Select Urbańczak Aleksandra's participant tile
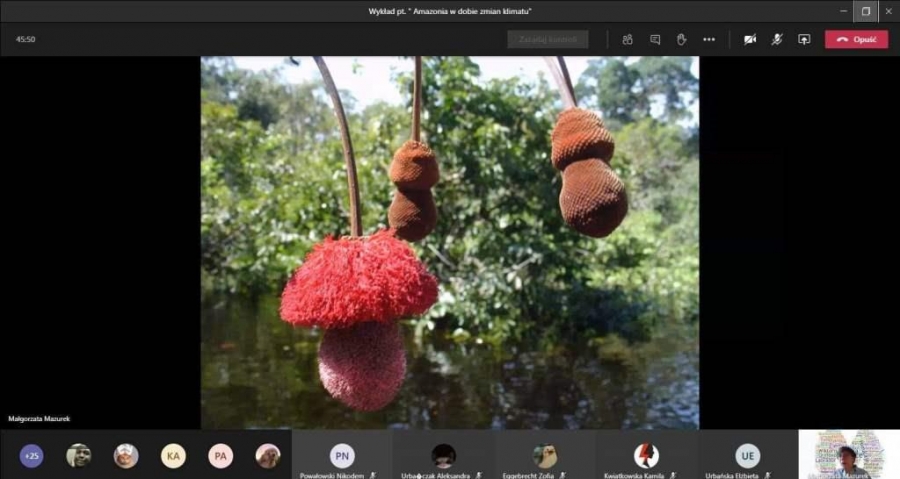This screenshot has height=479, width=900. pos(443,456)
